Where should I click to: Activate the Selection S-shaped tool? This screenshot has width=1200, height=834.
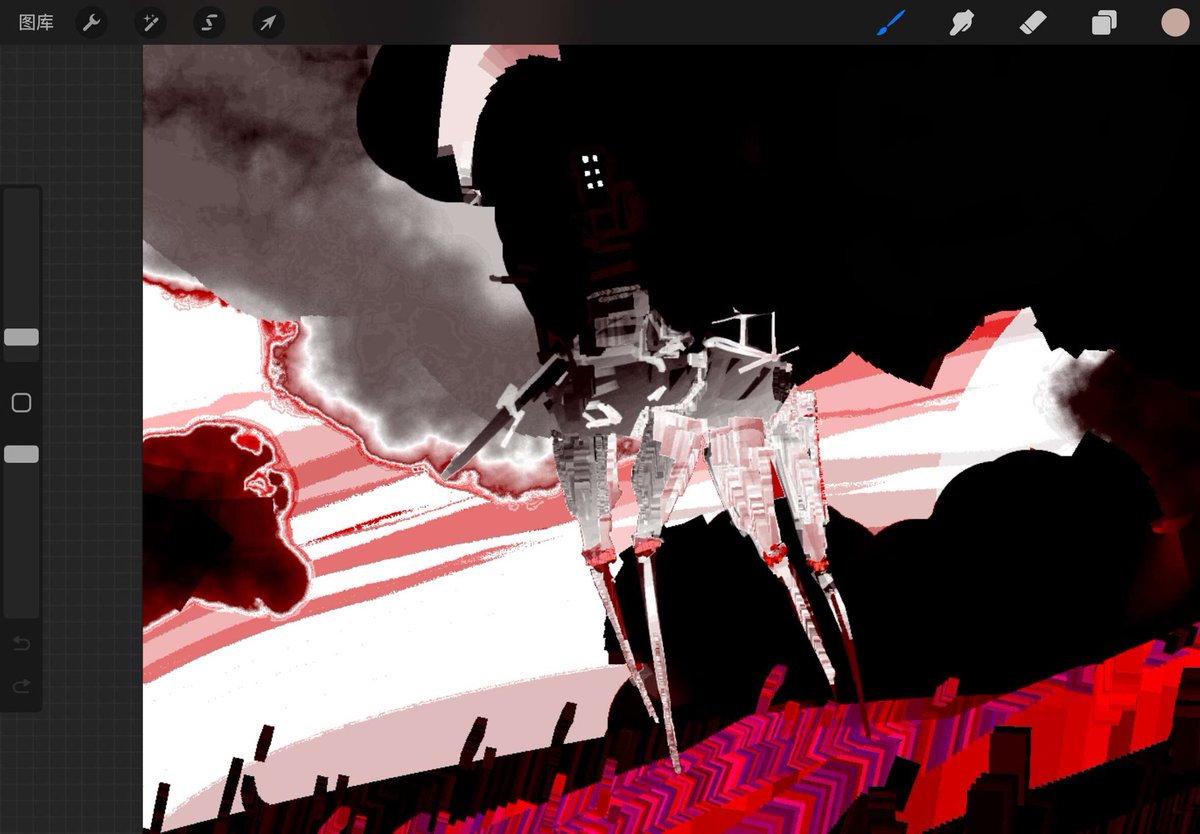point(209,22)
